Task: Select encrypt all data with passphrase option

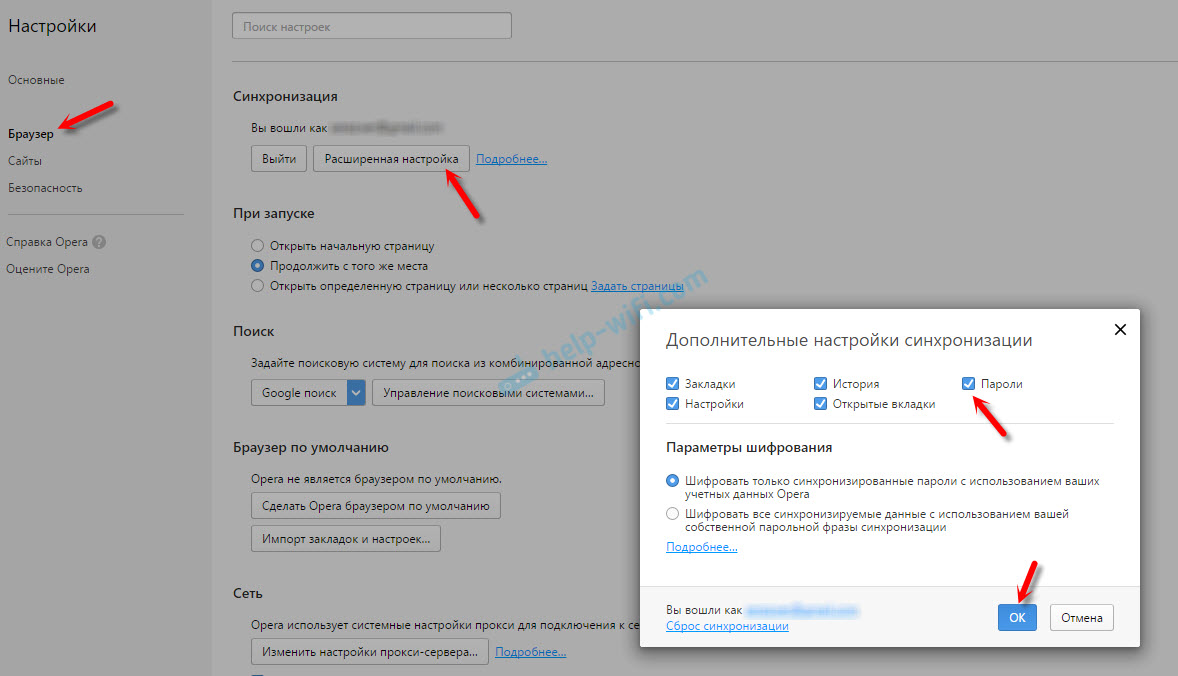Action: (x=673, y=514)
